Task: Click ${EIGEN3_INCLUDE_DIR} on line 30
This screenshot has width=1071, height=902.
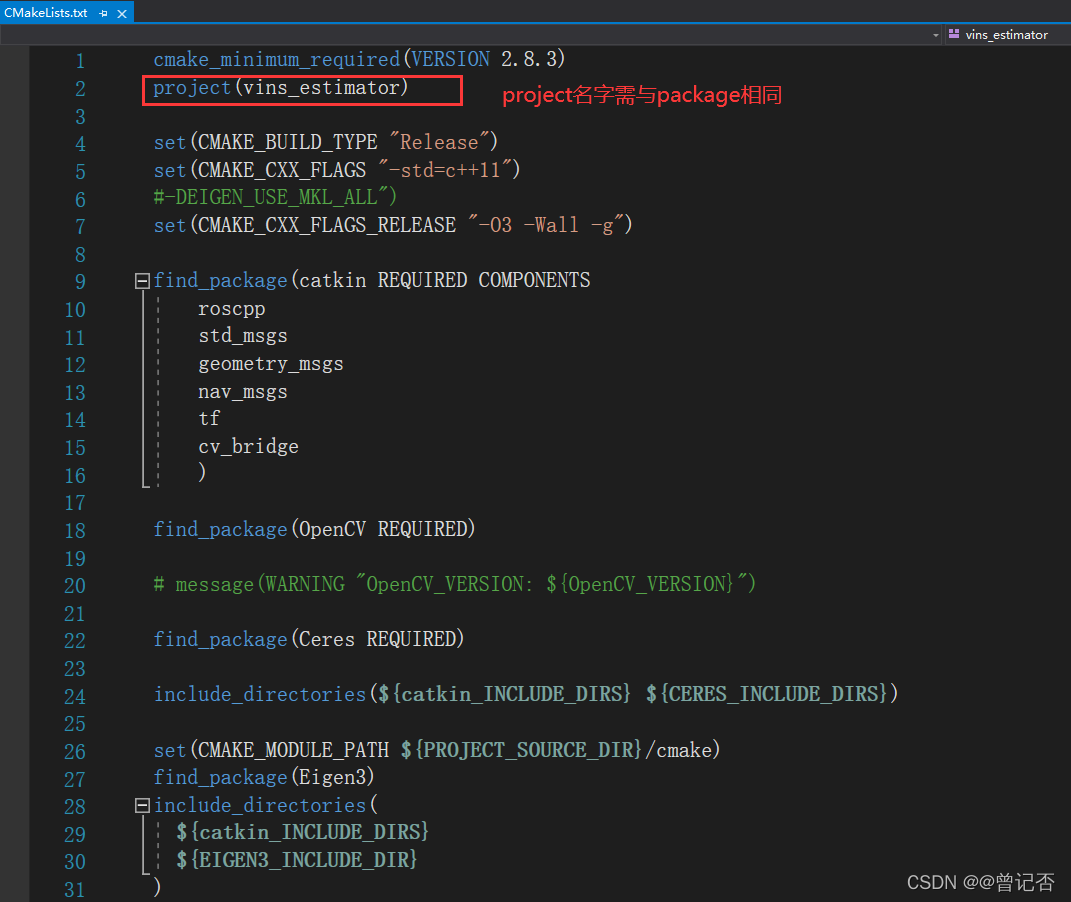Action: 296,860
